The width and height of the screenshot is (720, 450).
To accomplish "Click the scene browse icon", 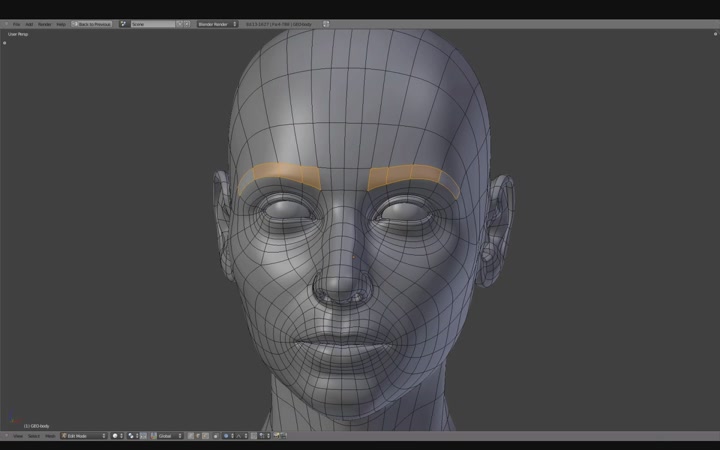I will coord(124,24).
